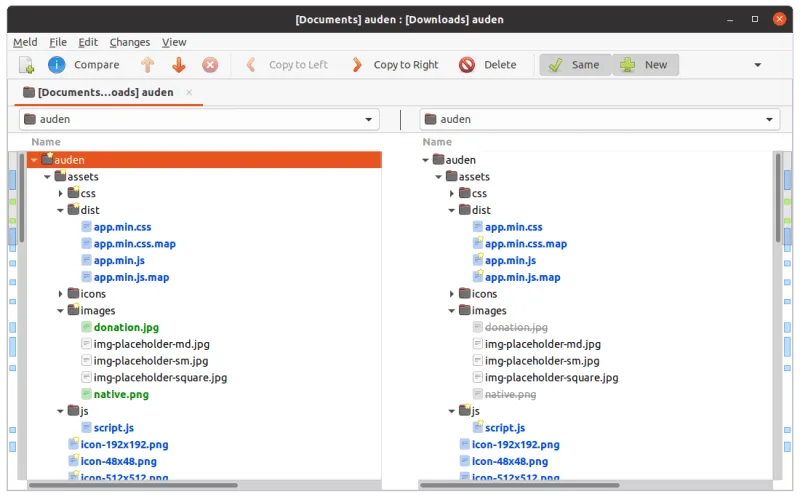Click the red Delete prohibition icon
800x497 pixels.
[467, 65]
